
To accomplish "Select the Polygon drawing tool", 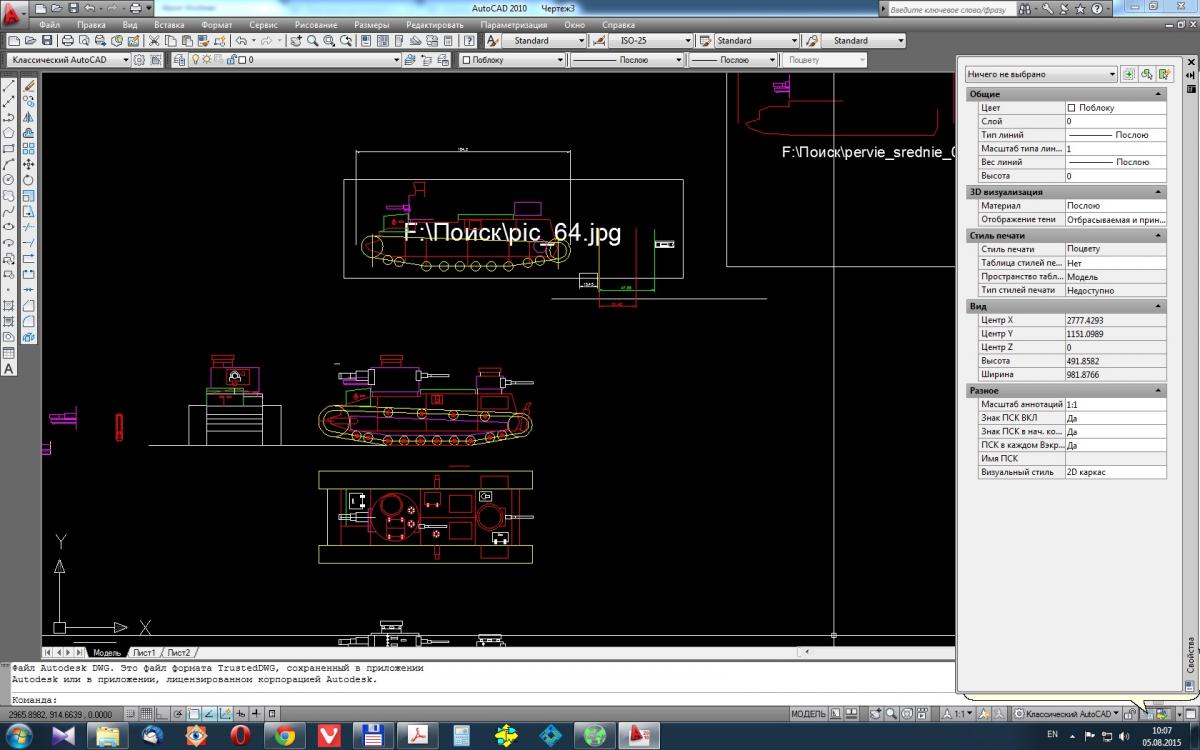I will point(9,132).
